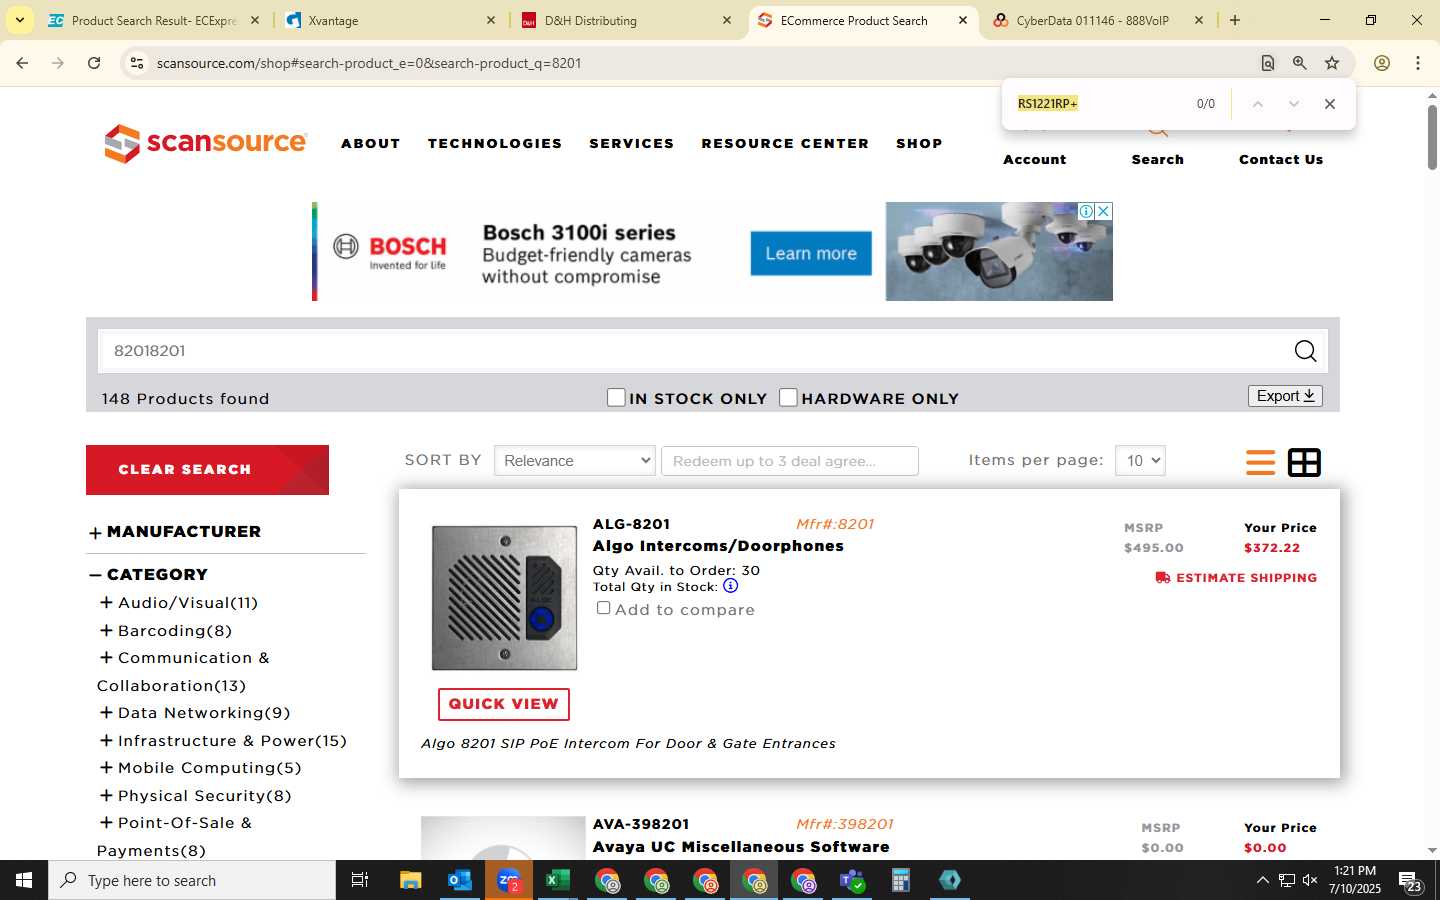The image size is (1440, 900).
Task: Open the ABOUT menu
Action: [371, 143]
